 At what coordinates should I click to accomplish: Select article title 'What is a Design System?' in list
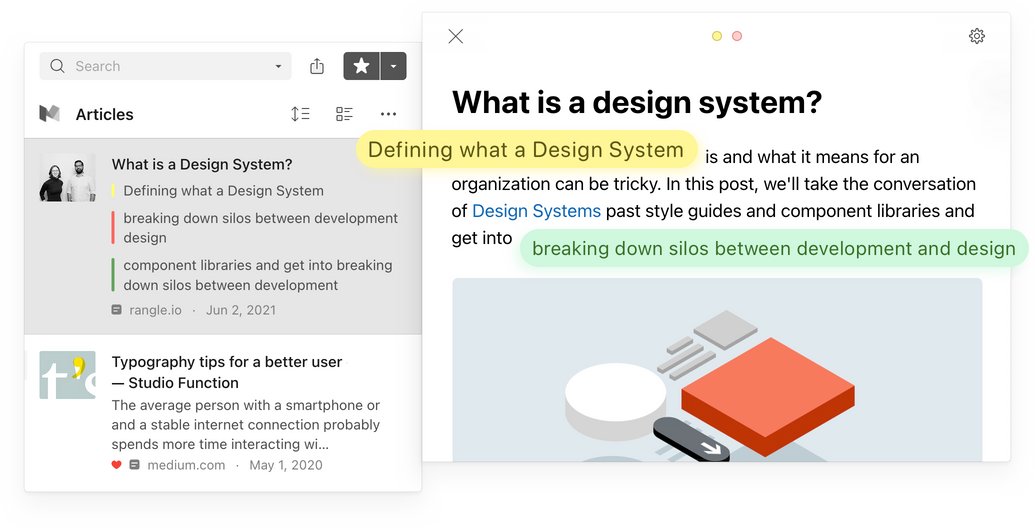[202, 164]
